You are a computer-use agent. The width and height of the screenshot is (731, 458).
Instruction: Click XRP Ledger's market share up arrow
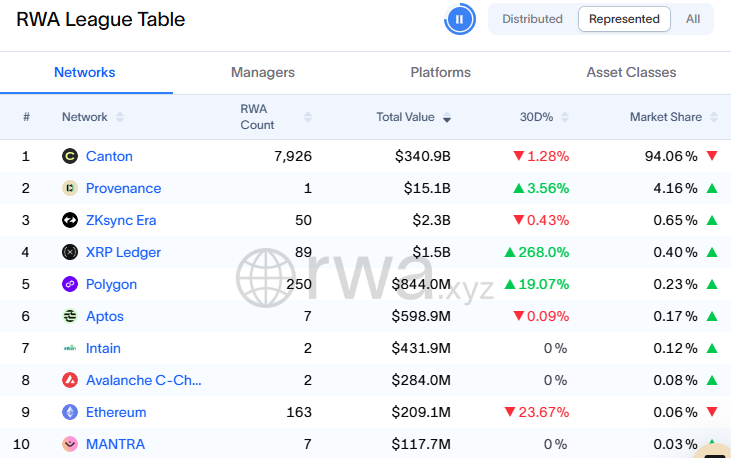tap(712, 252)
